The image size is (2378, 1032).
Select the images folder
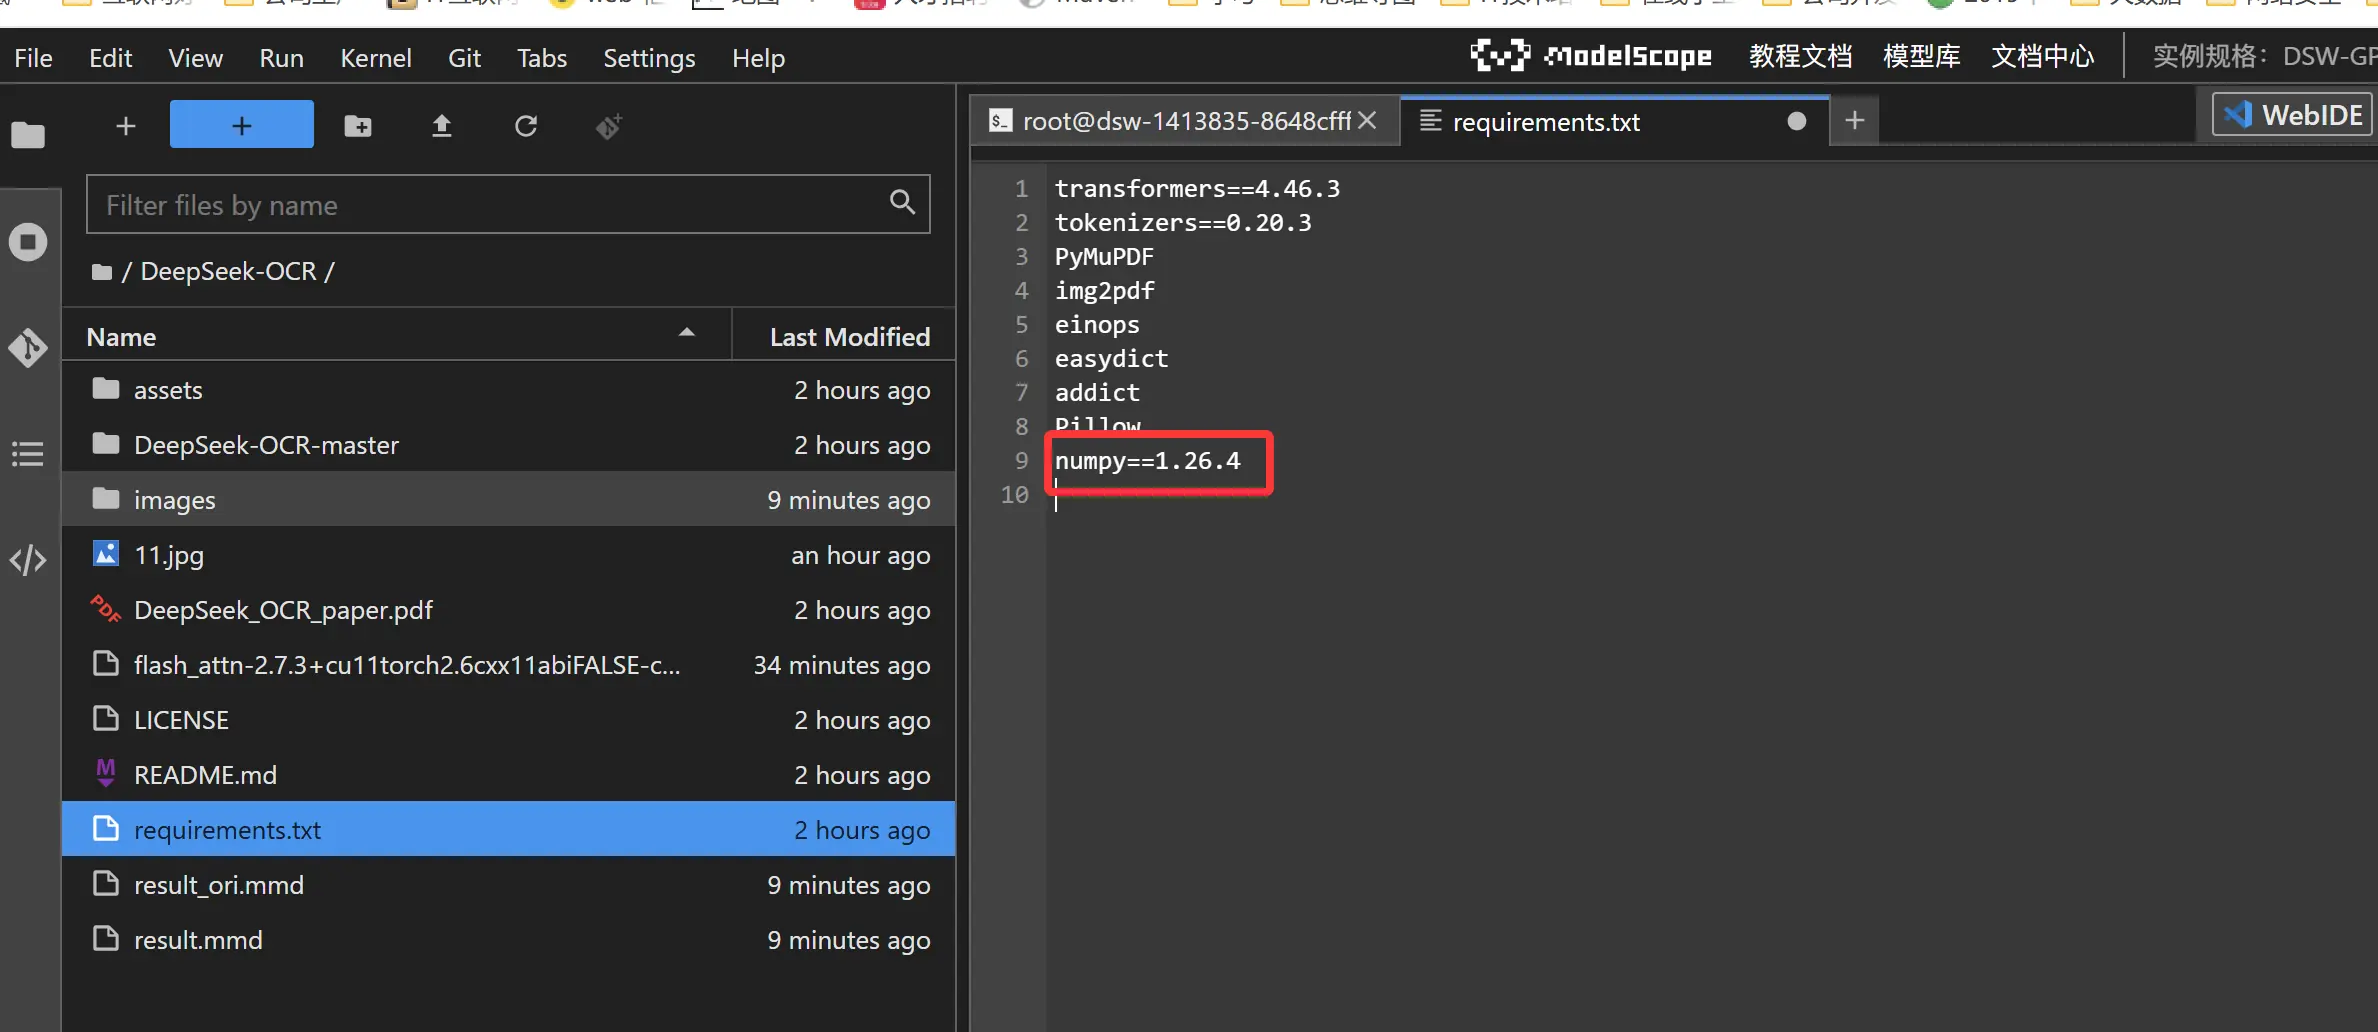point(509,500)
